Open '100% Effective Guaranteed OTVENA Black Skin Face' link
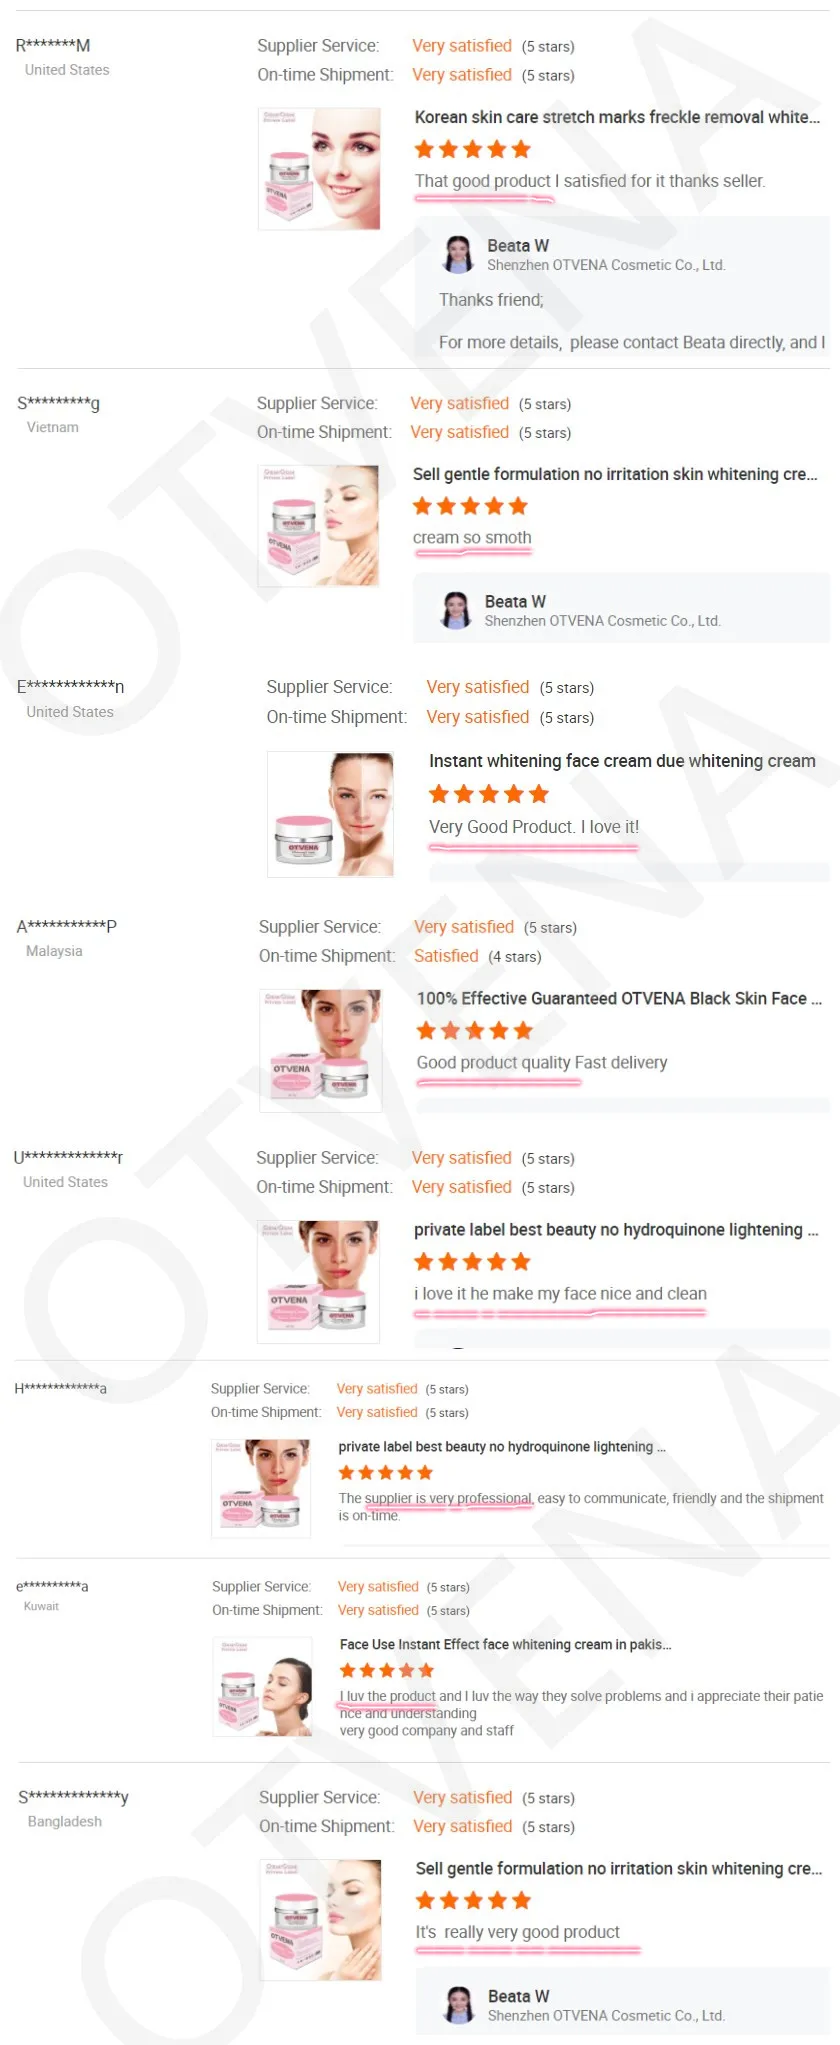 [619, 998]
